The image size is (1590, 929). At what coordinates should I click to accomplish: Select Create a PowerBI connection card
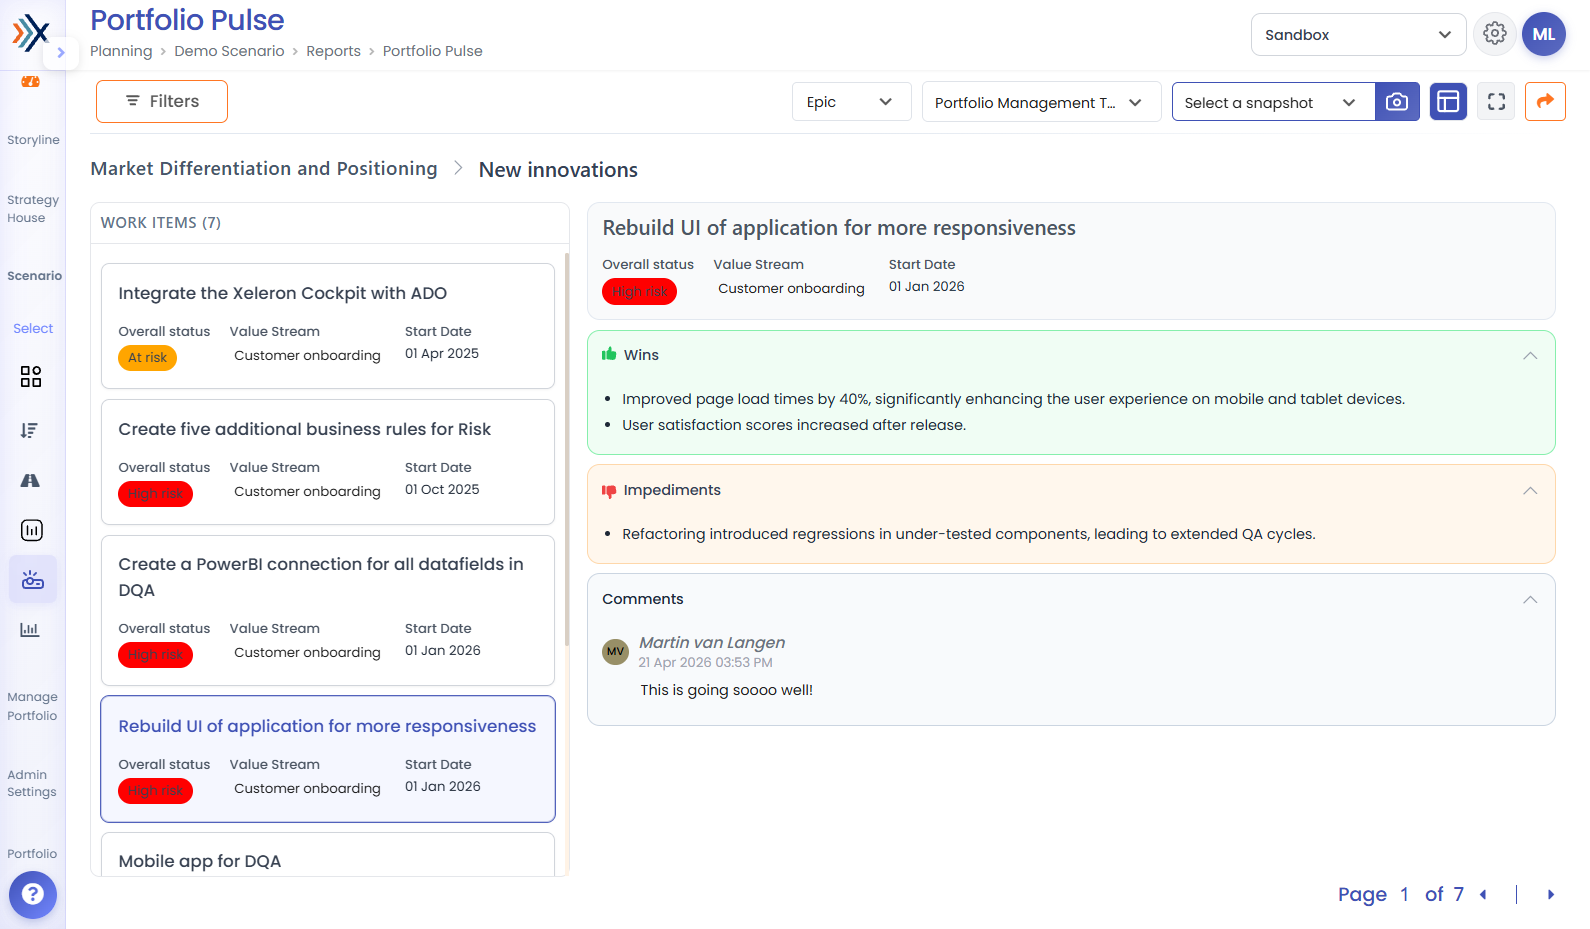pos(328,610)
